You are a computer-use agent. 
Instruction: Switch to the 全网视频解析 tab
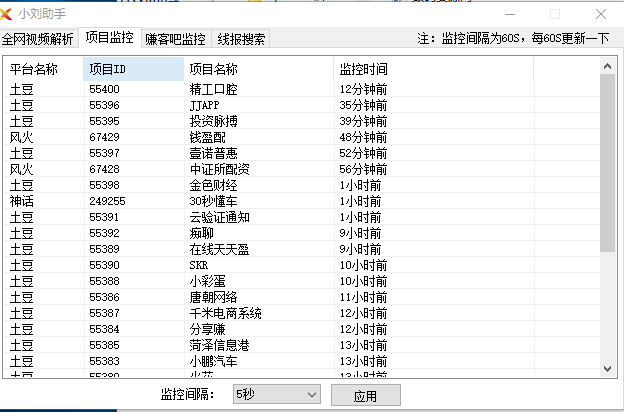38,39
